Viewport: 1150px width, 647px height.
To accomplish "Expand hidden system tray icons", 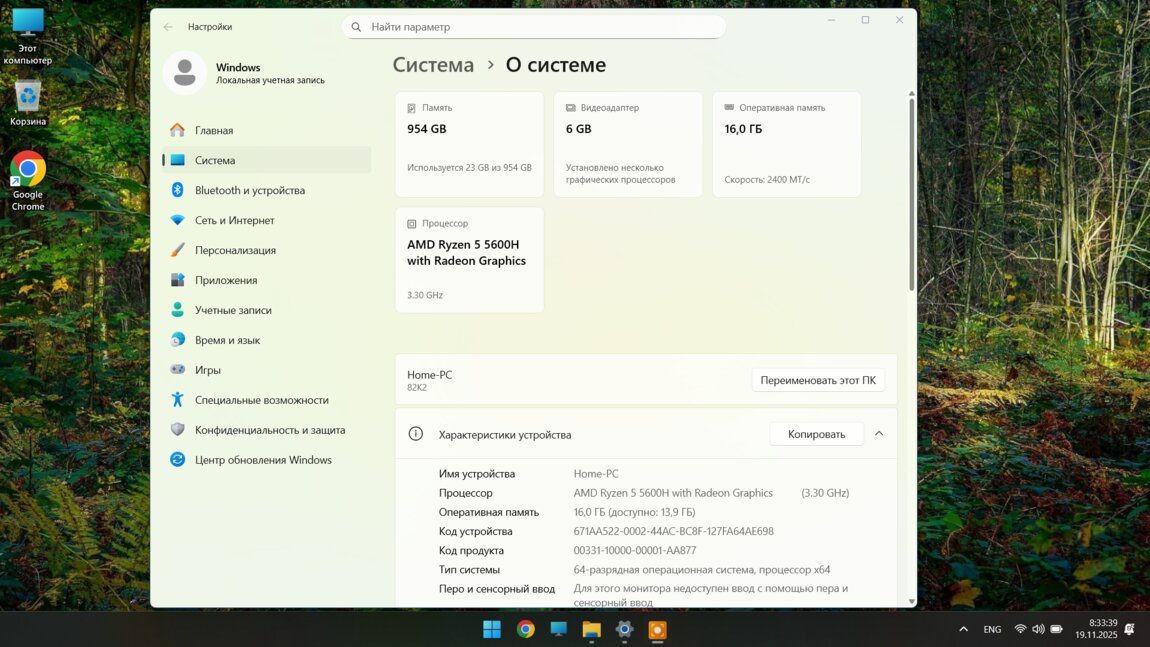I will tap(963, 629).
